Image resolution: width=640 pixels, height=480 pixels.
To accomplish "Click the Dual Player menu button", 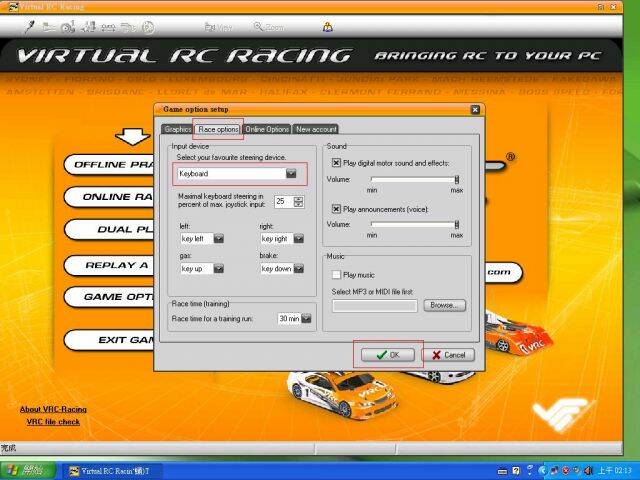I will click(109, 229).
